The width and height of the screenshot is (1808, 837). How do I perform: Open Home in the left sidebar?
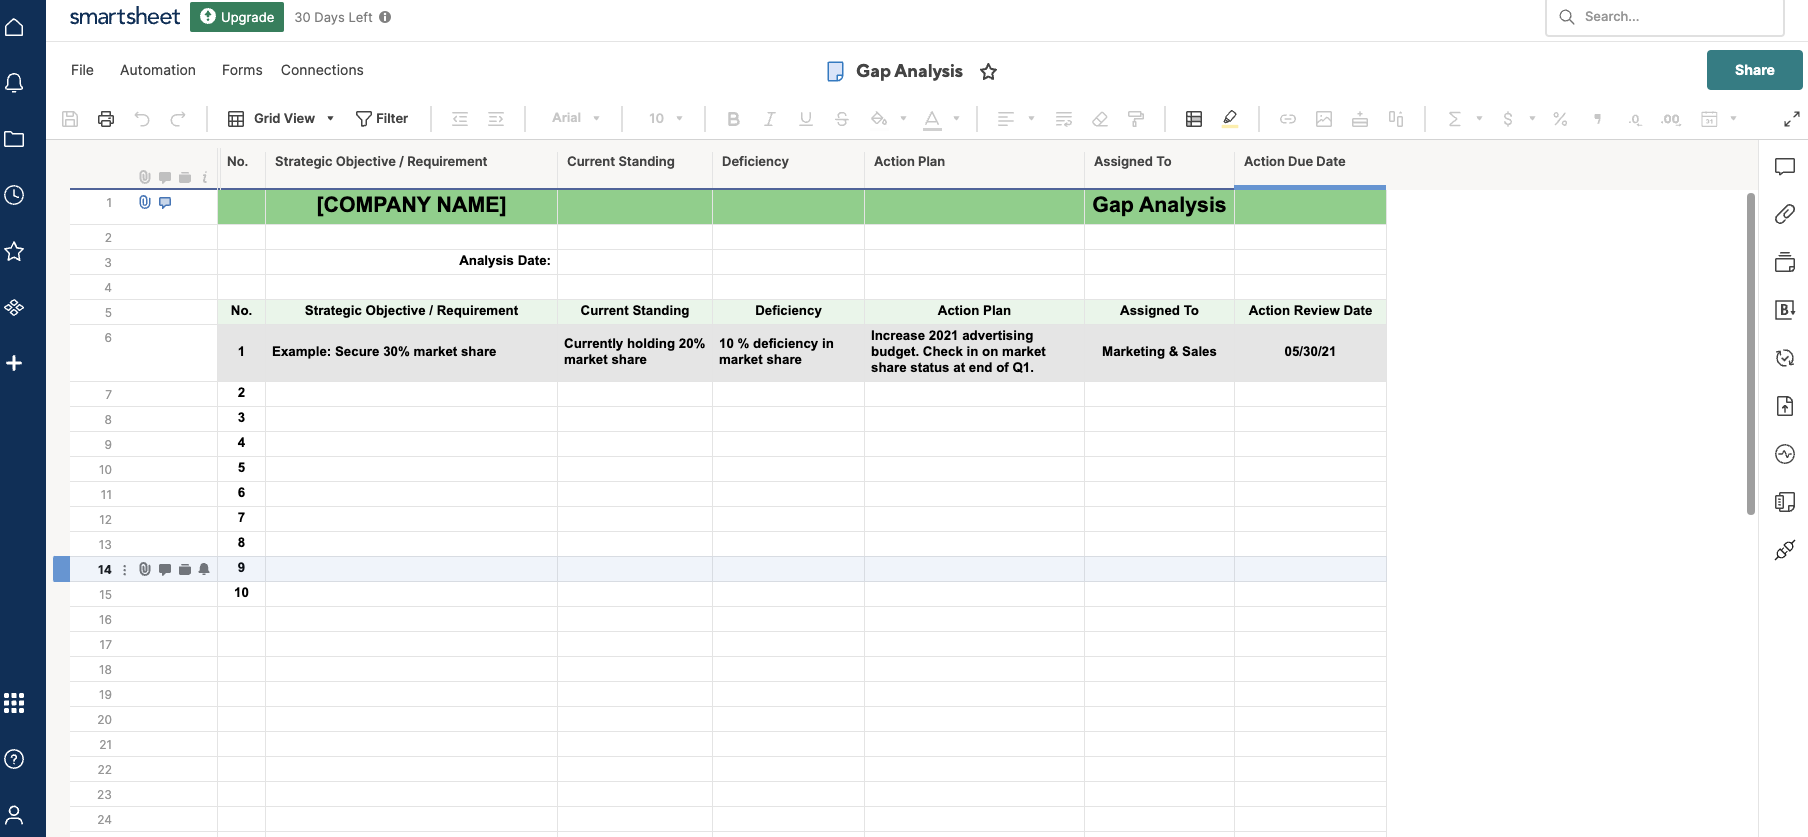coord(14,27)
